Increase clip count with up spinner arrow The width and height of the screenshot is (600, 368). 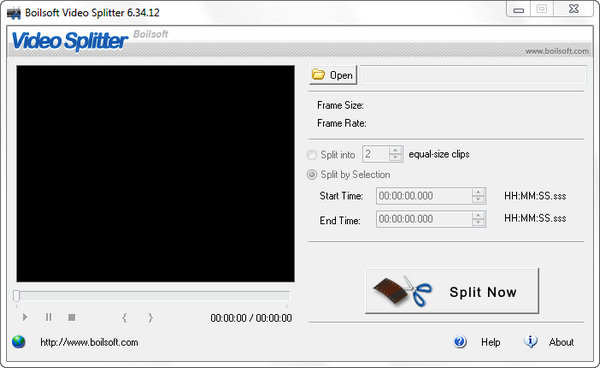coord(395,150)
